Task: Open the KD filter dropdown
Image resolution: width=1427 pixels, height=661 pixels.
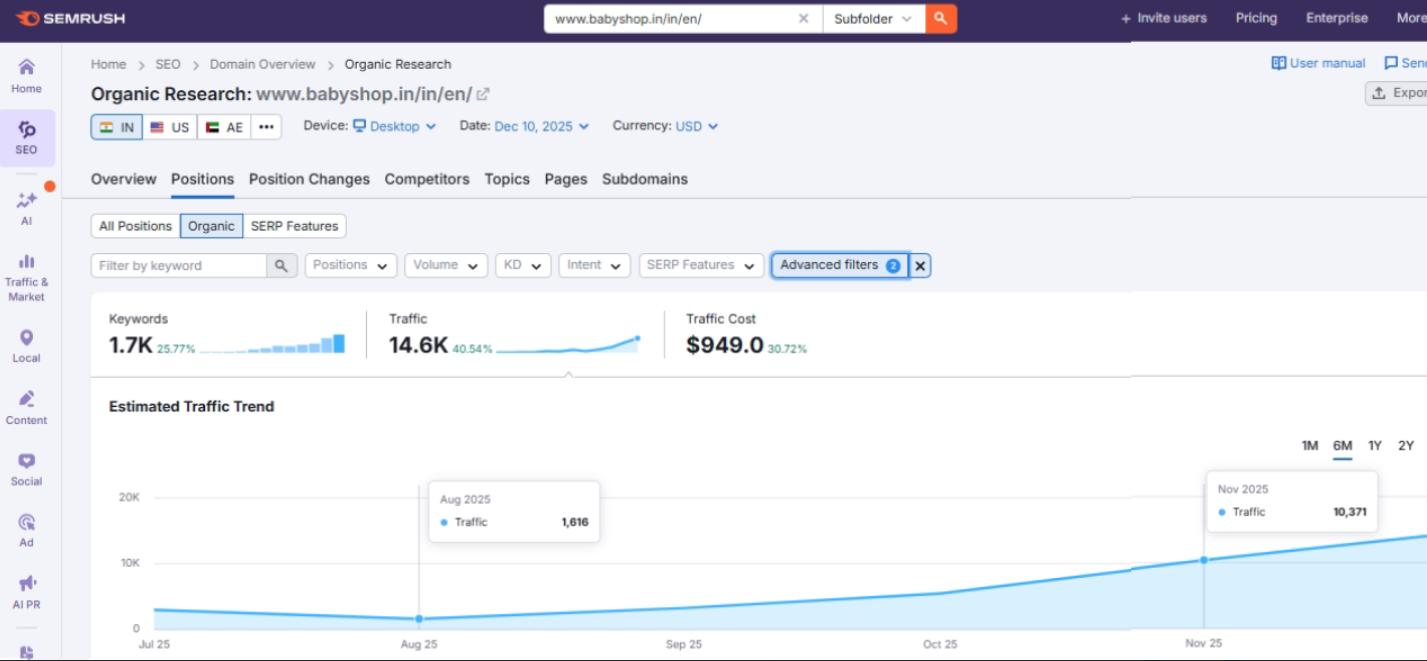Action: coord(522,266)
